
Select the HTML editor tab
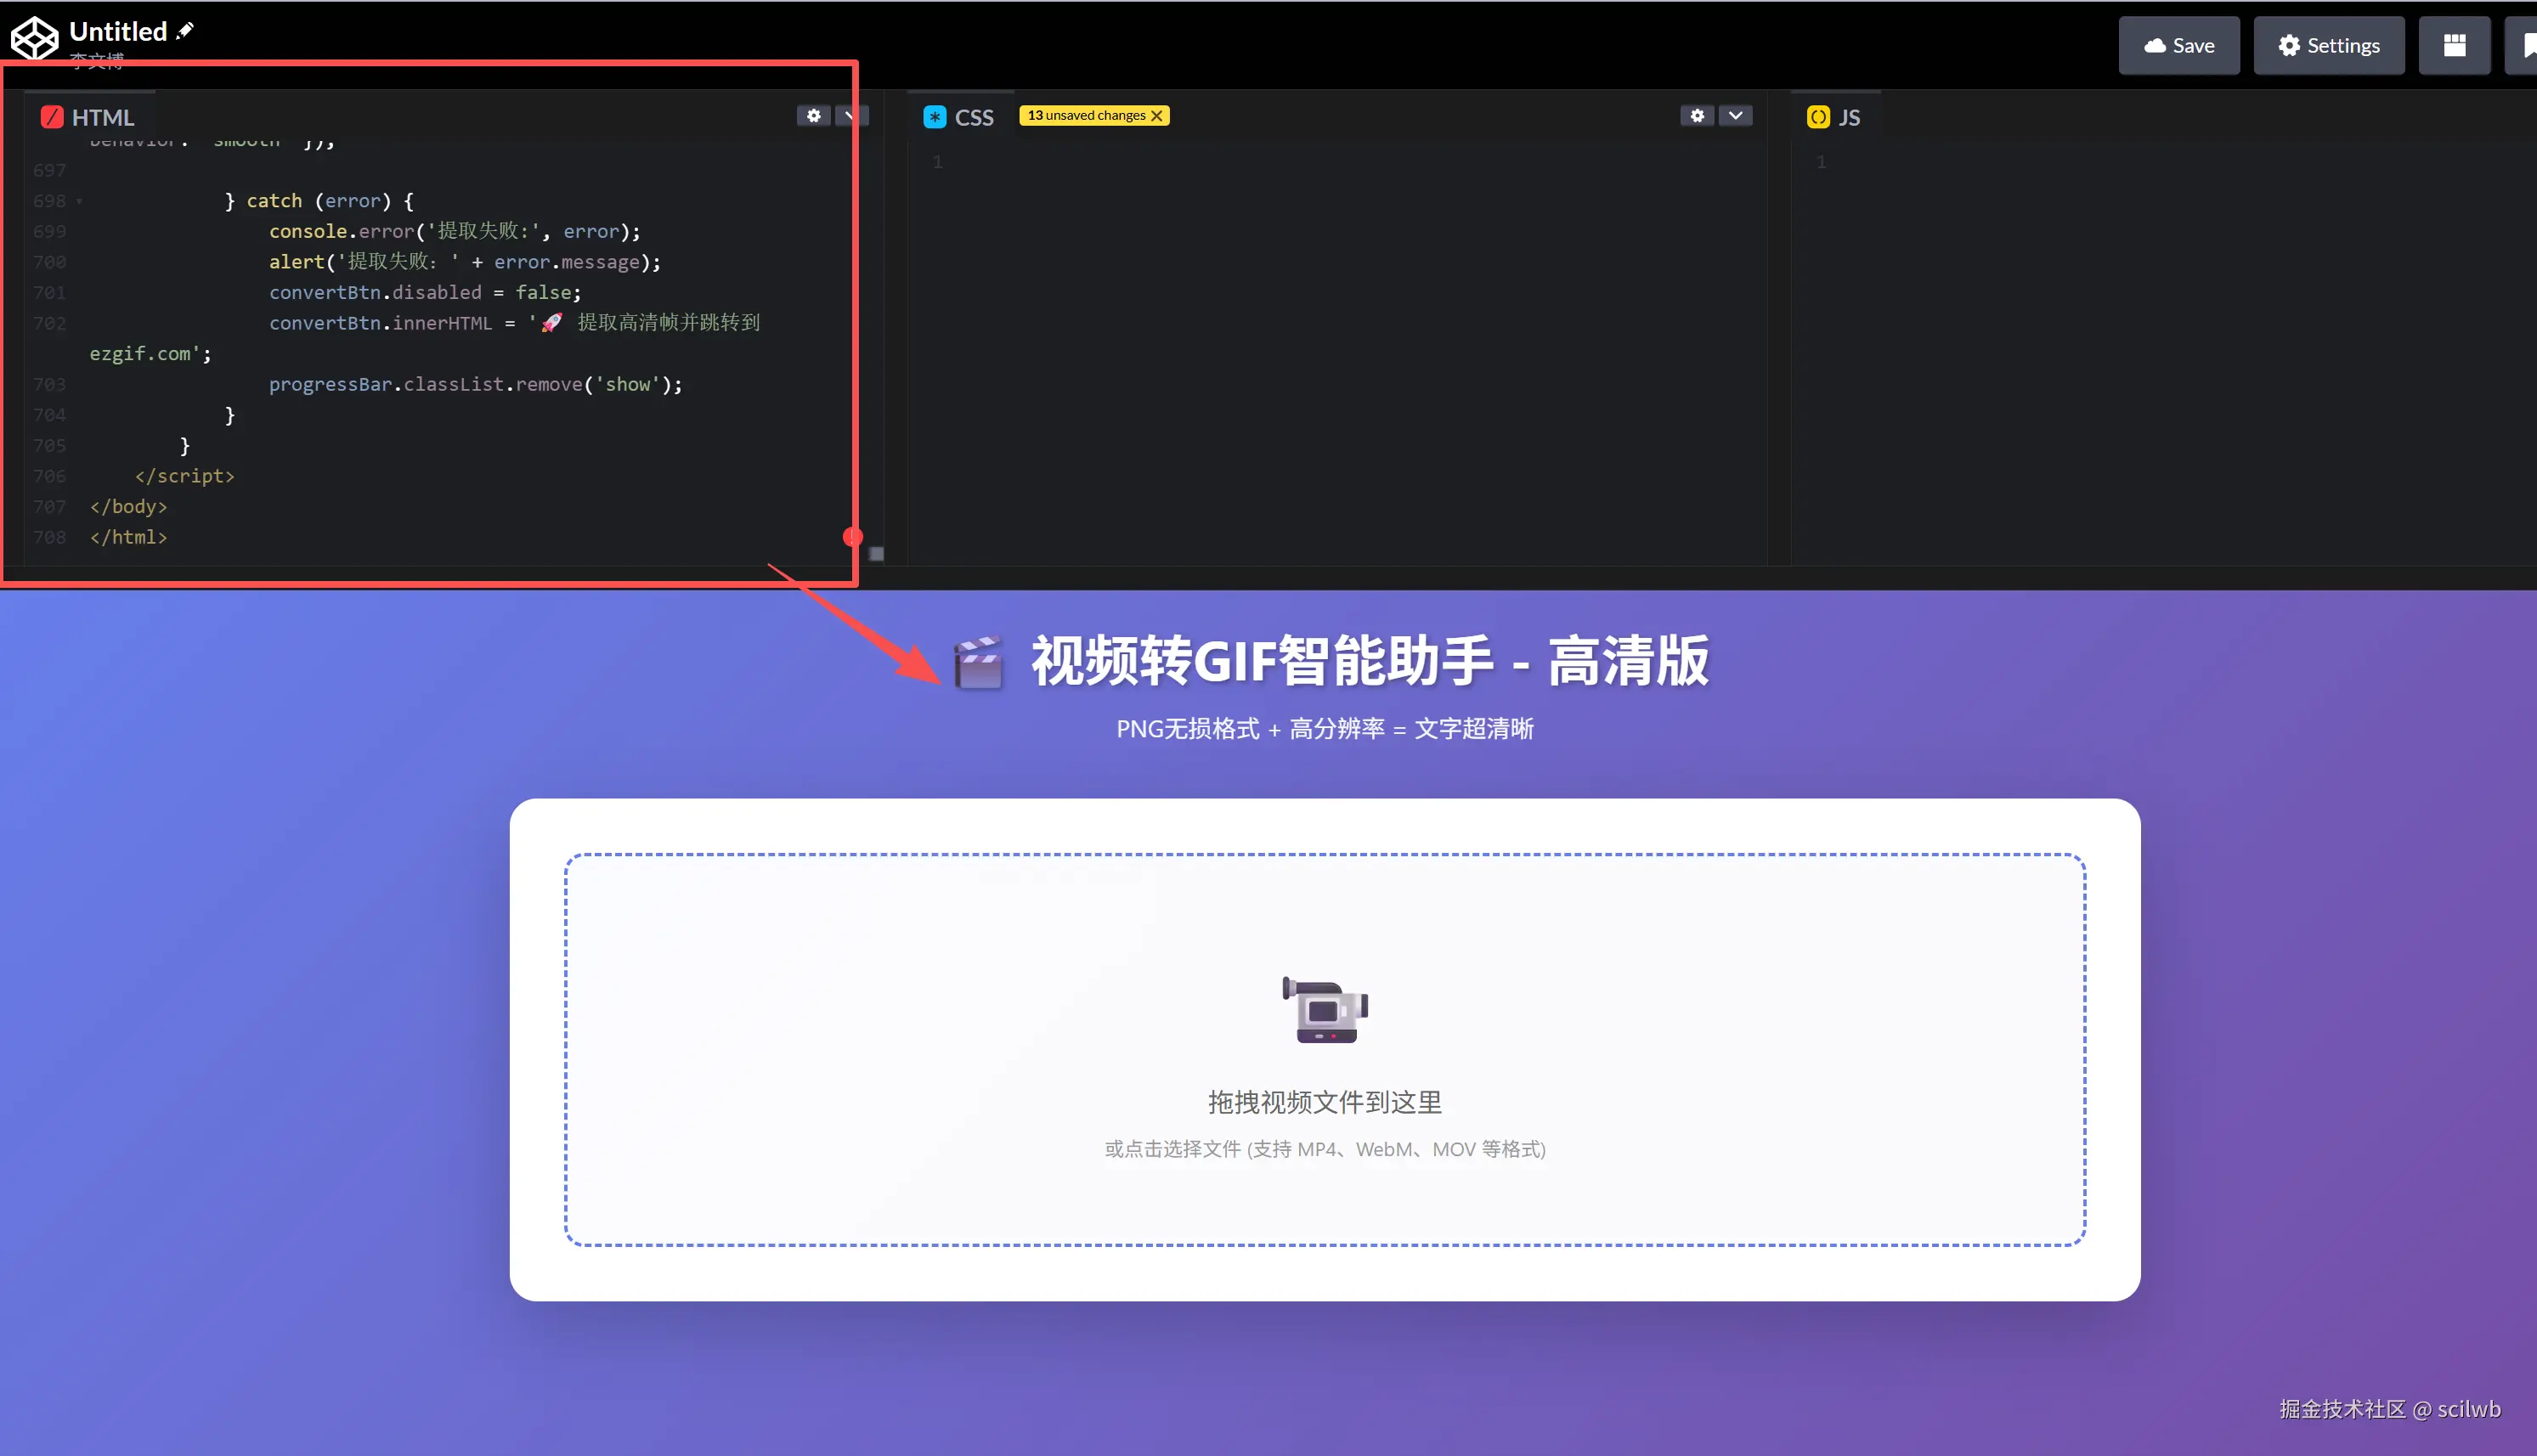tap(102, 117)
